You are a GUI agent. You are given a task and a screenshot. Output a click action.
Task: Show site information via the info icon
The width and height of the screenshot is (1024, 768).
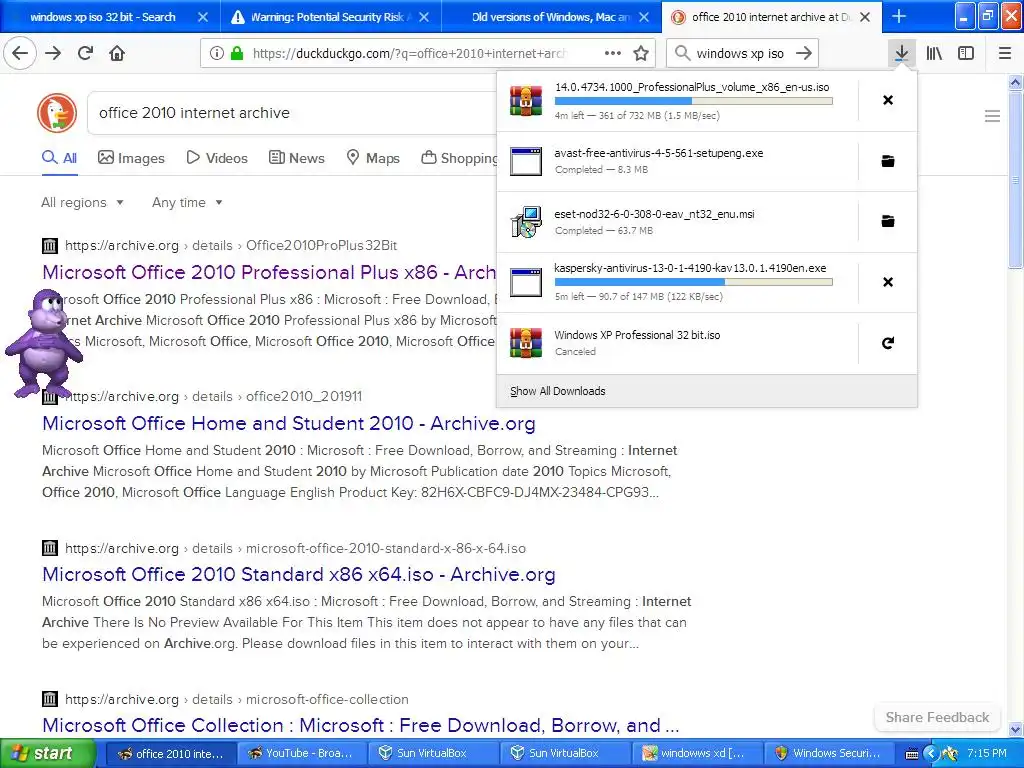click(217, 54)
